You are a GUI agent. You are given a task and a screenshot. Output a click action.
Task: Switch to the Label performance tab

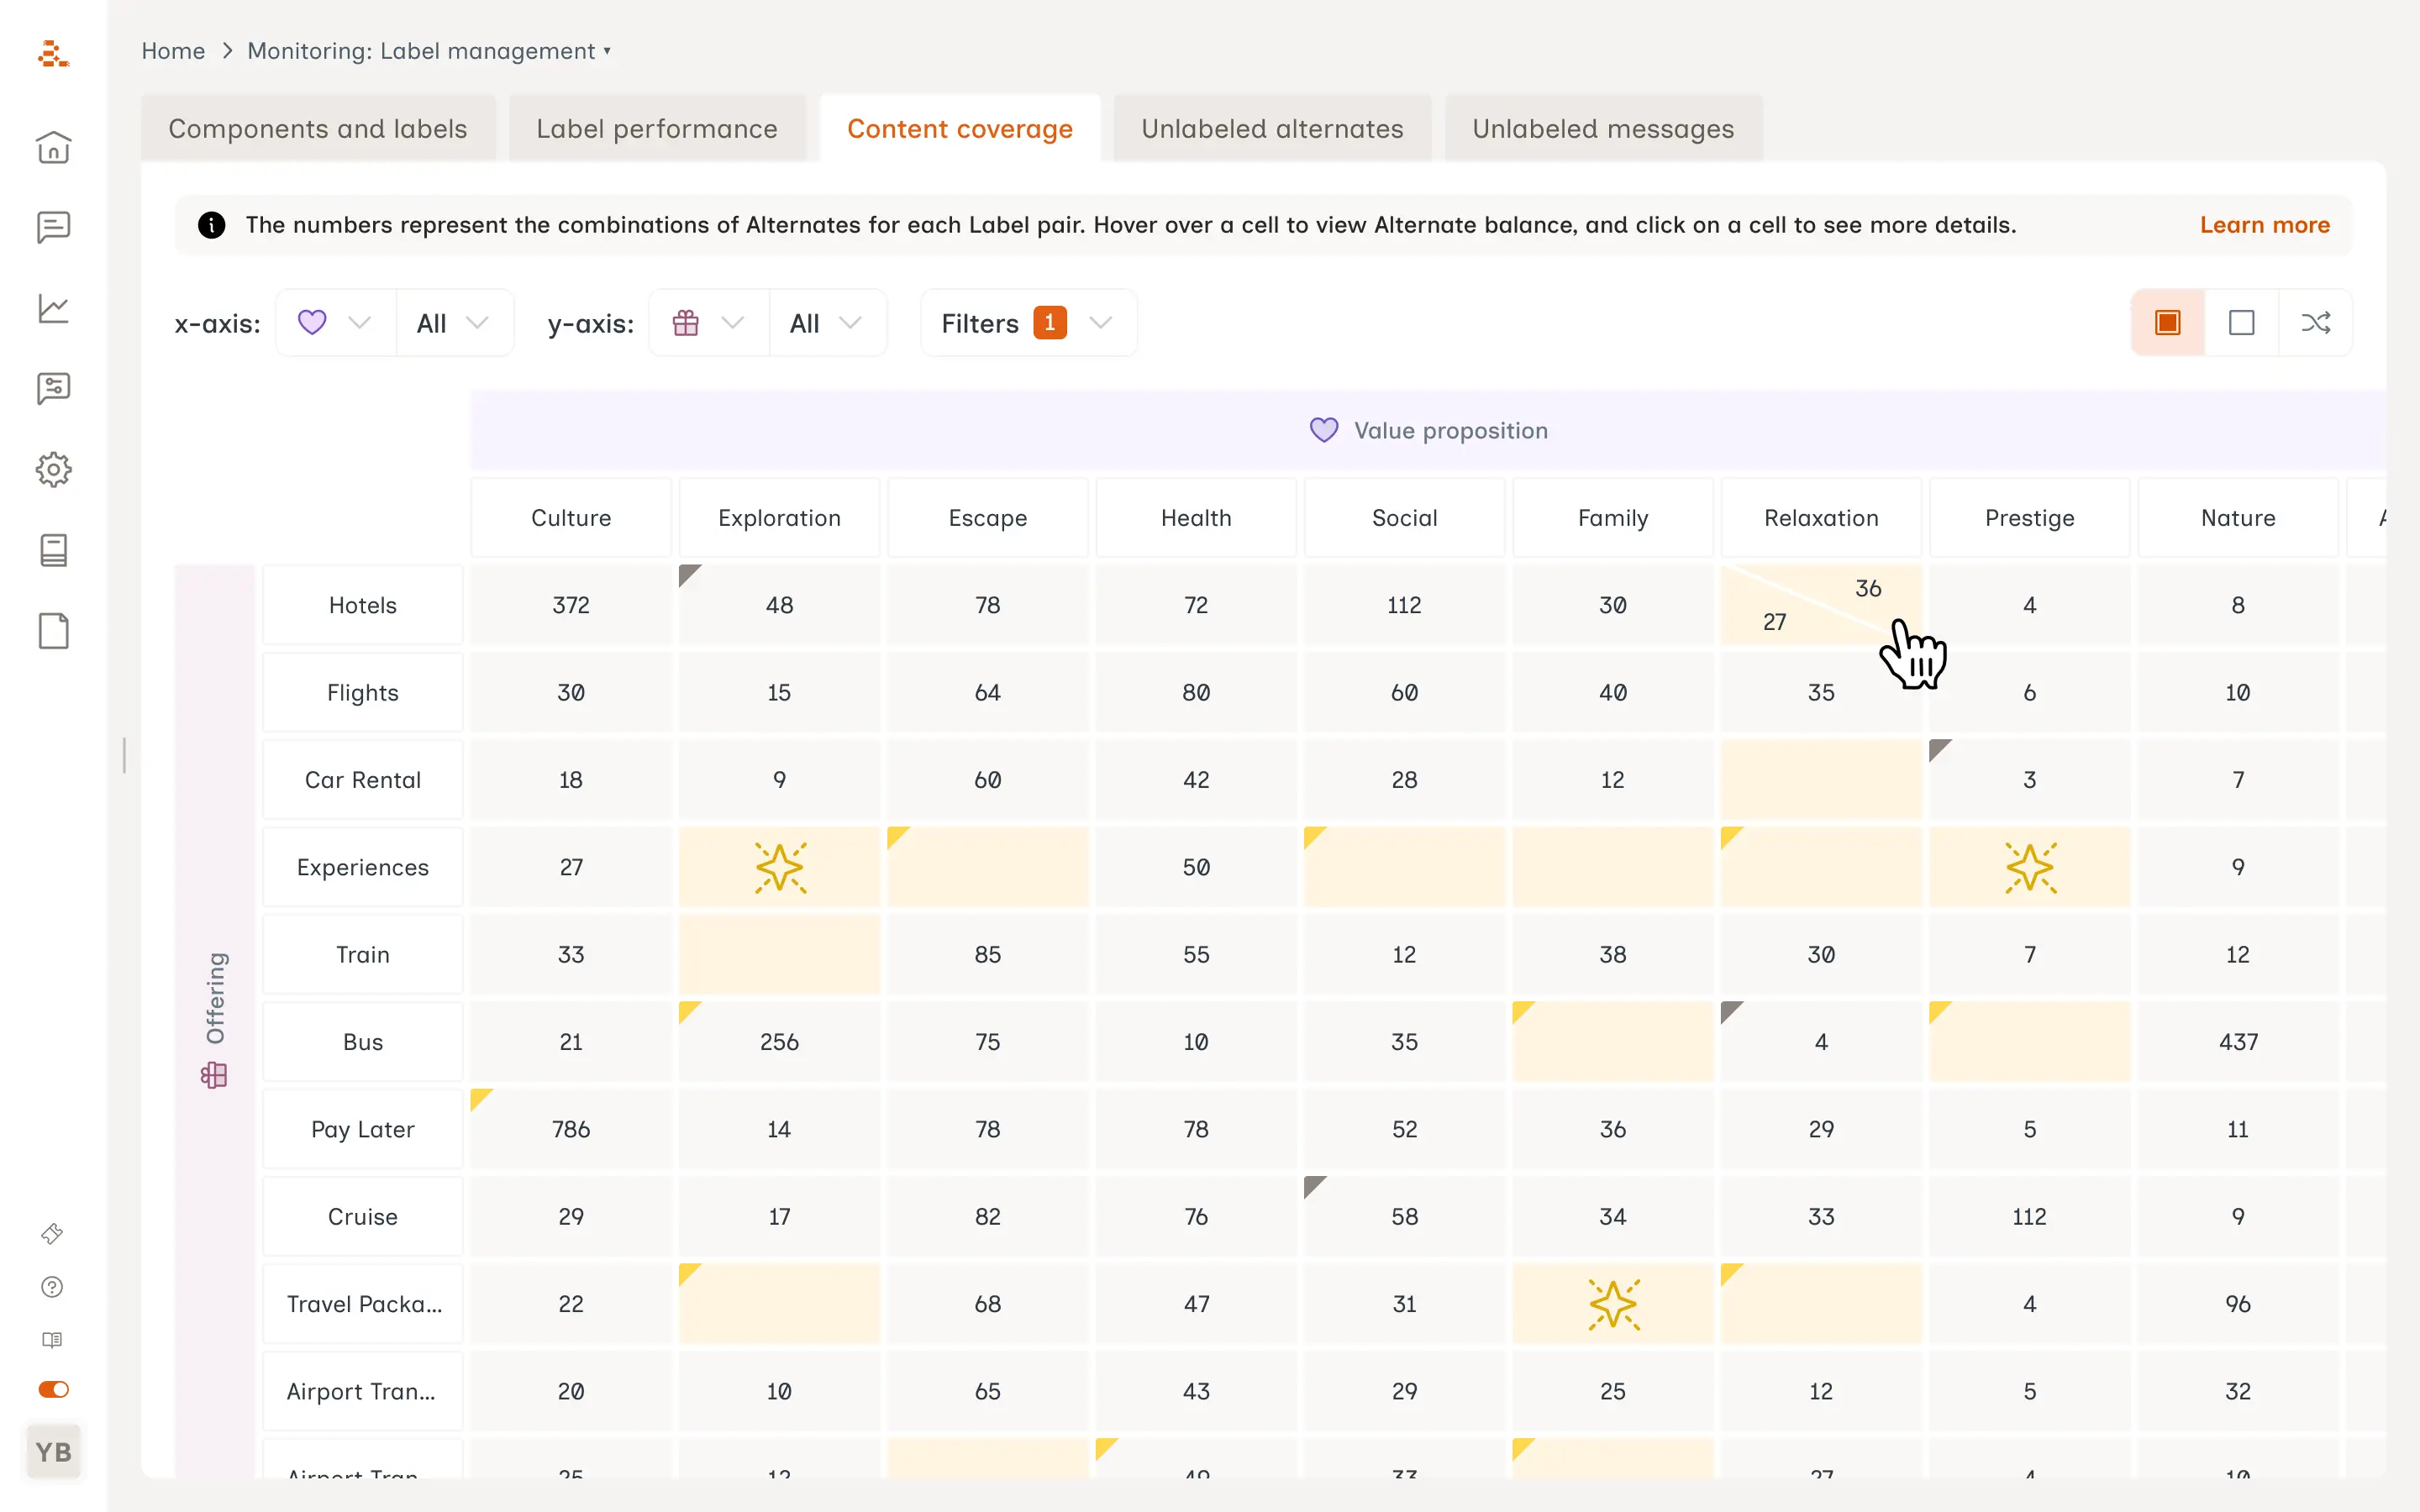point(656,129)
